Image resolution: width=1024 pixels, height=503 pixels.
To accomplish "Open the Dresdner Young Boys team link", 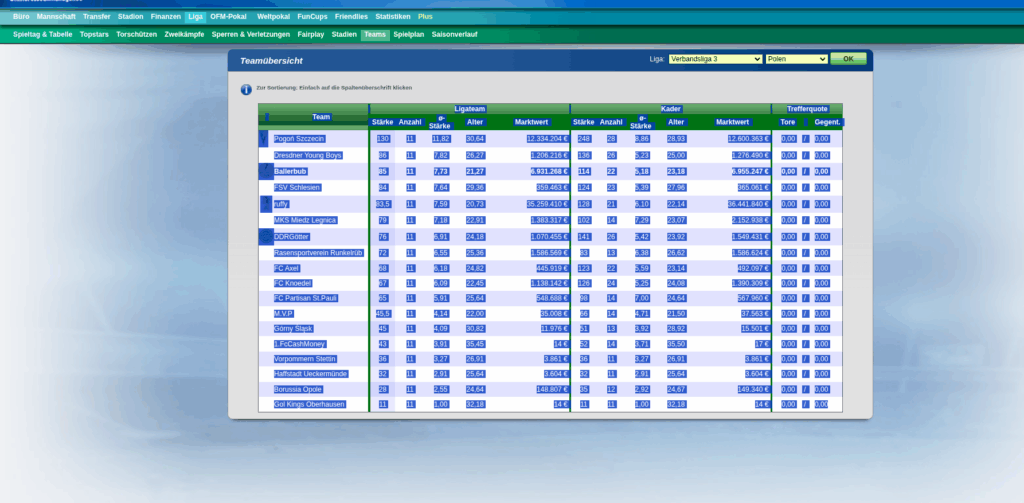I will [x=308, y=156].
